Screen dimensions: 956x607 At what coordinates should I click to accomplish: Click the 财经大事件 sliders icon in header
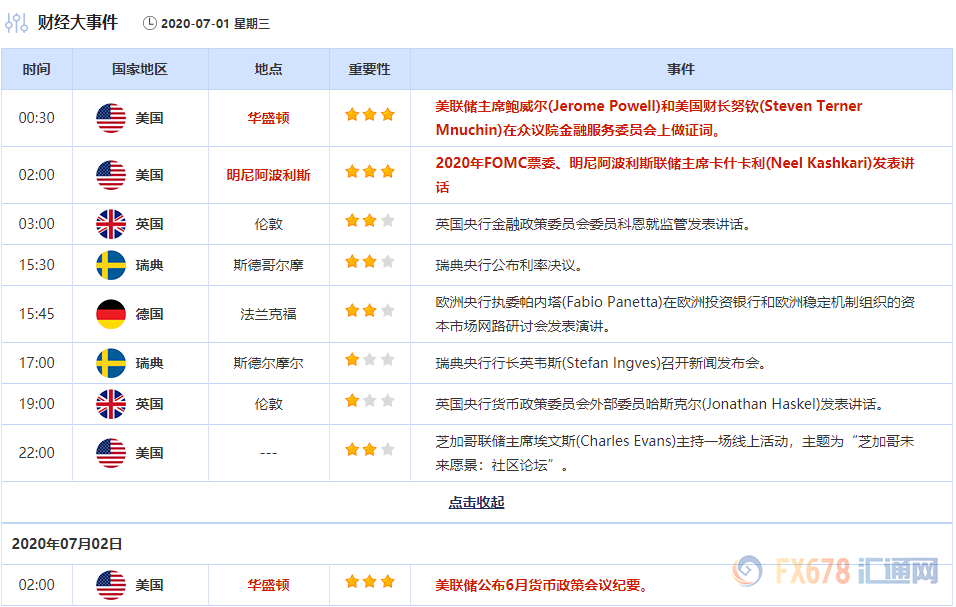click(16, 20)
